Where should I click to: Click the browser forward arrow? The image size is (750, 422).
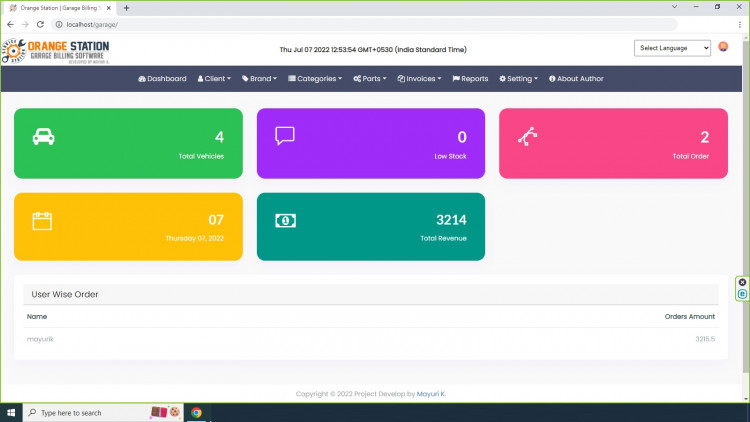pos(25,24)
